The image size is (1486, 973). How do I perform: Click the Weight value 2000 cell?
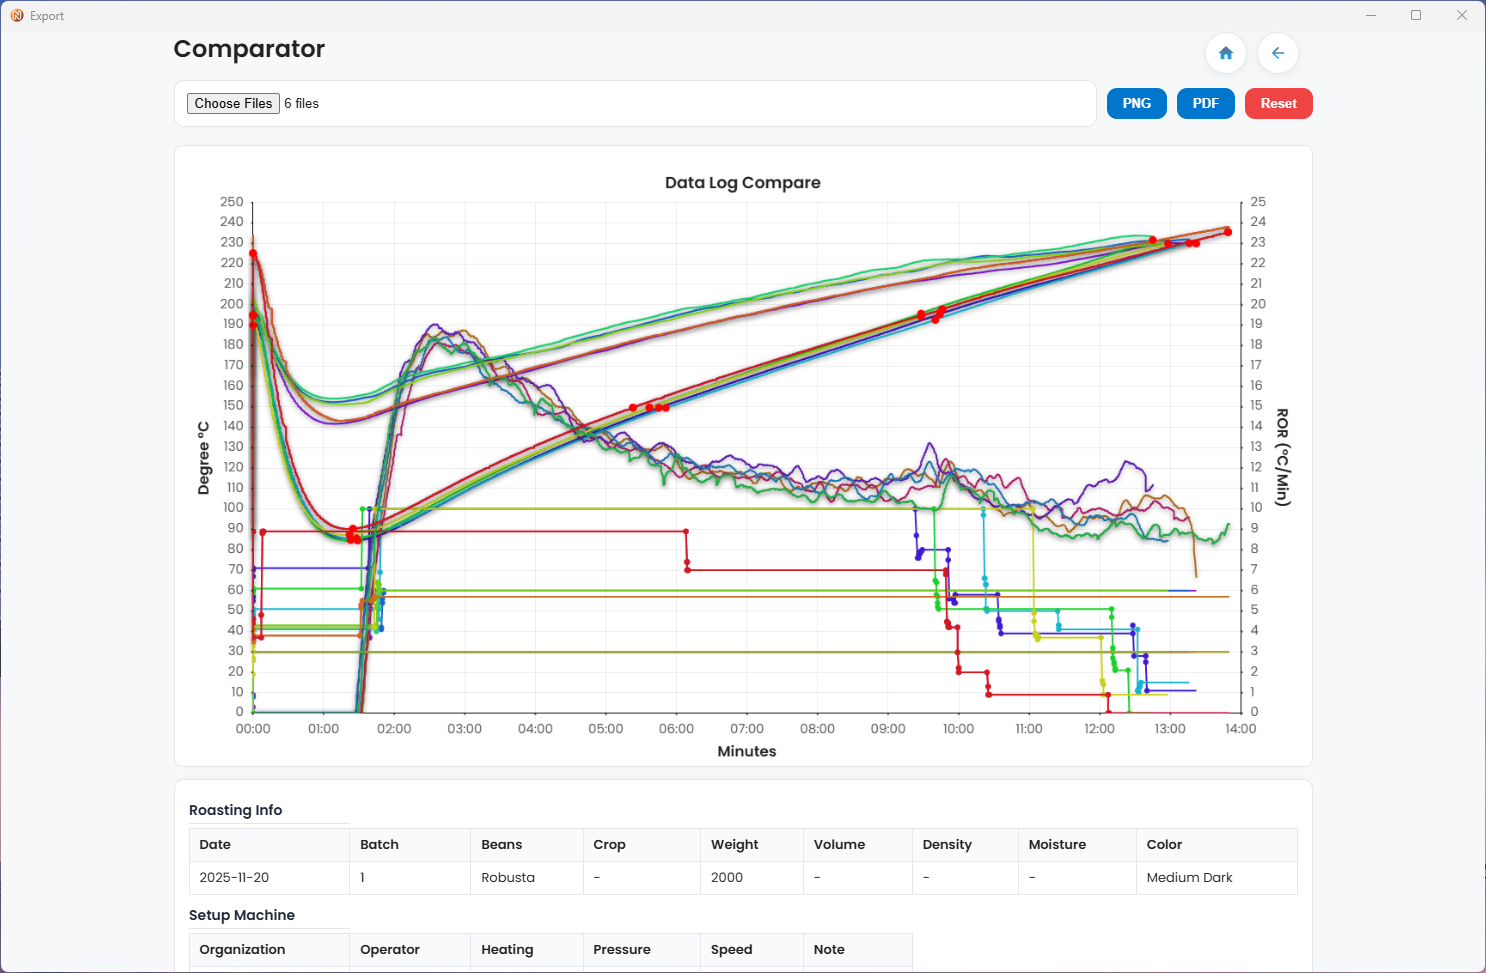point(727,878)
